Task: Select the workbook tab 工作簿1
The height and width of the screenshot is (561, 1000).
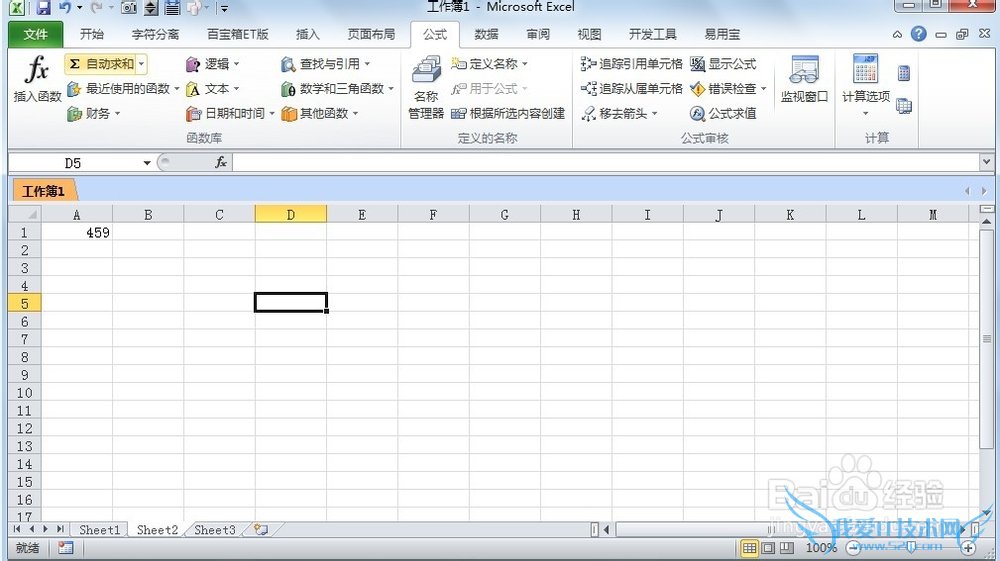Action: coord(43,191)
